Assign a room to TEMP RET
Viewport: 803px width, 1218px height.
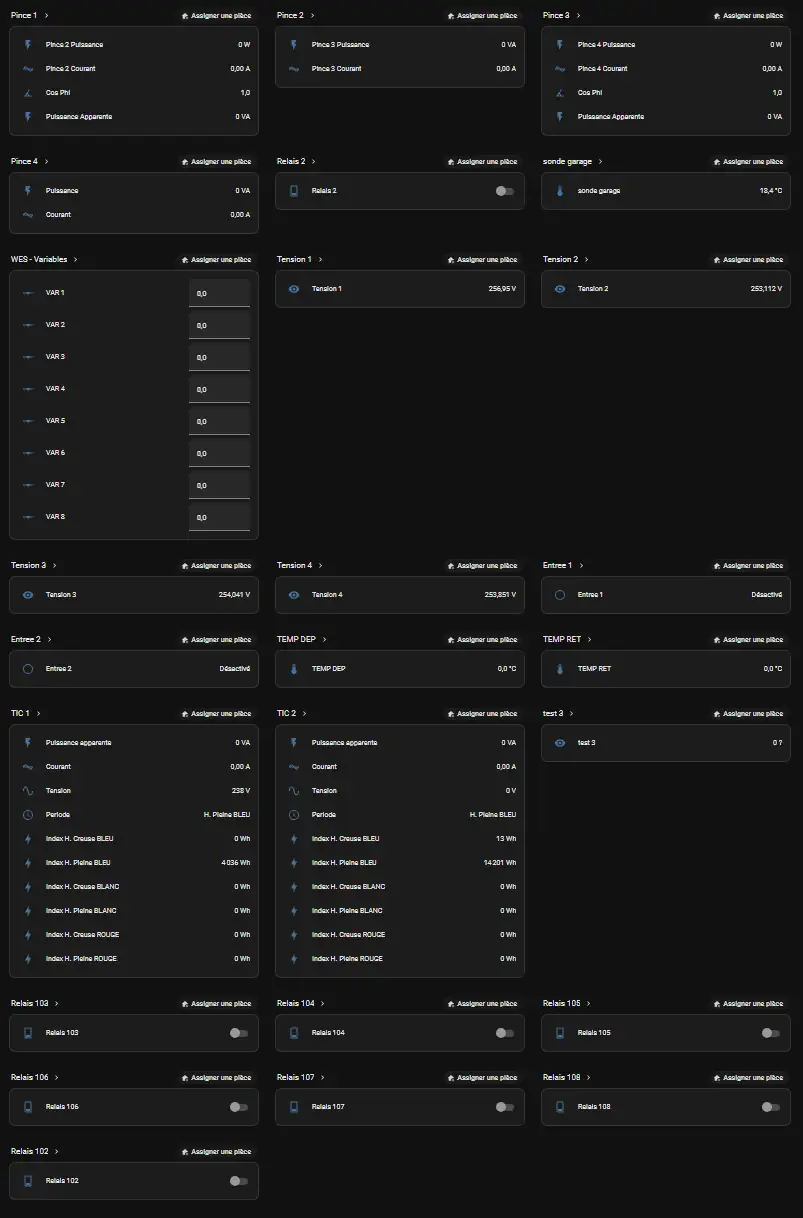tap(748, 640)
